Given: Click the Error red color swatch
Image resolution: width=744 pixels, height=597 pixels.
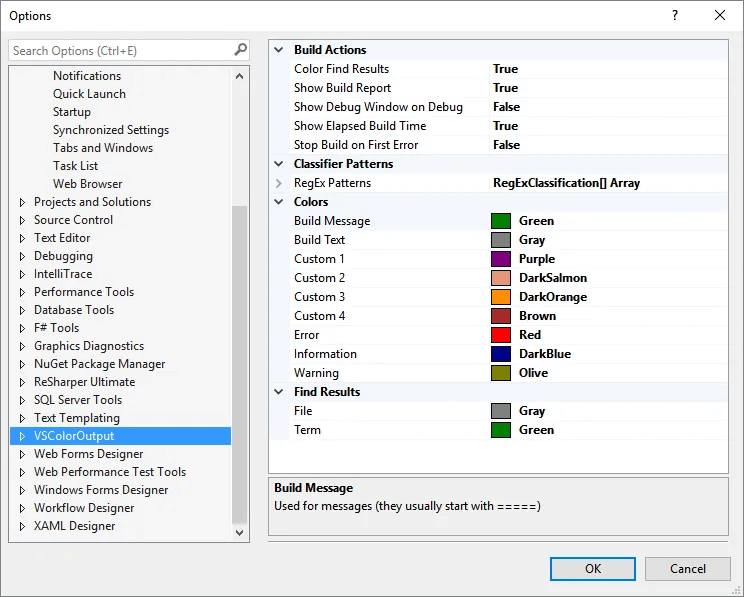Looking at the screenshot, I should 501,335.
